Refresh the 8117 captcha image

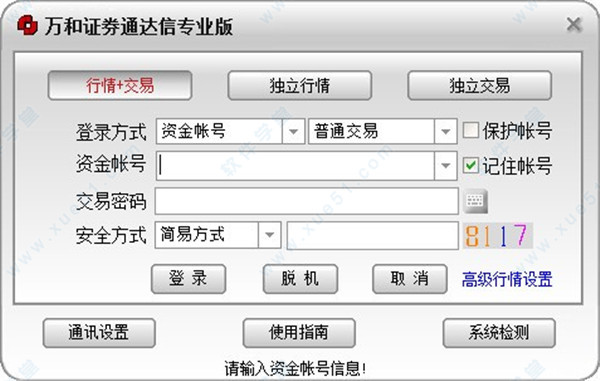click(497, 236)
